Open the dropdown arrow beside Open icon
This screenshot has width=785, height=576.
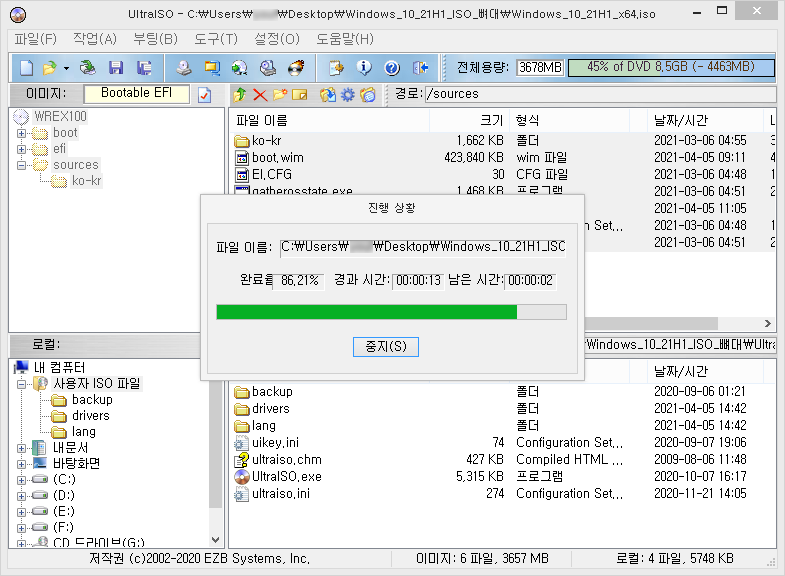66,68
